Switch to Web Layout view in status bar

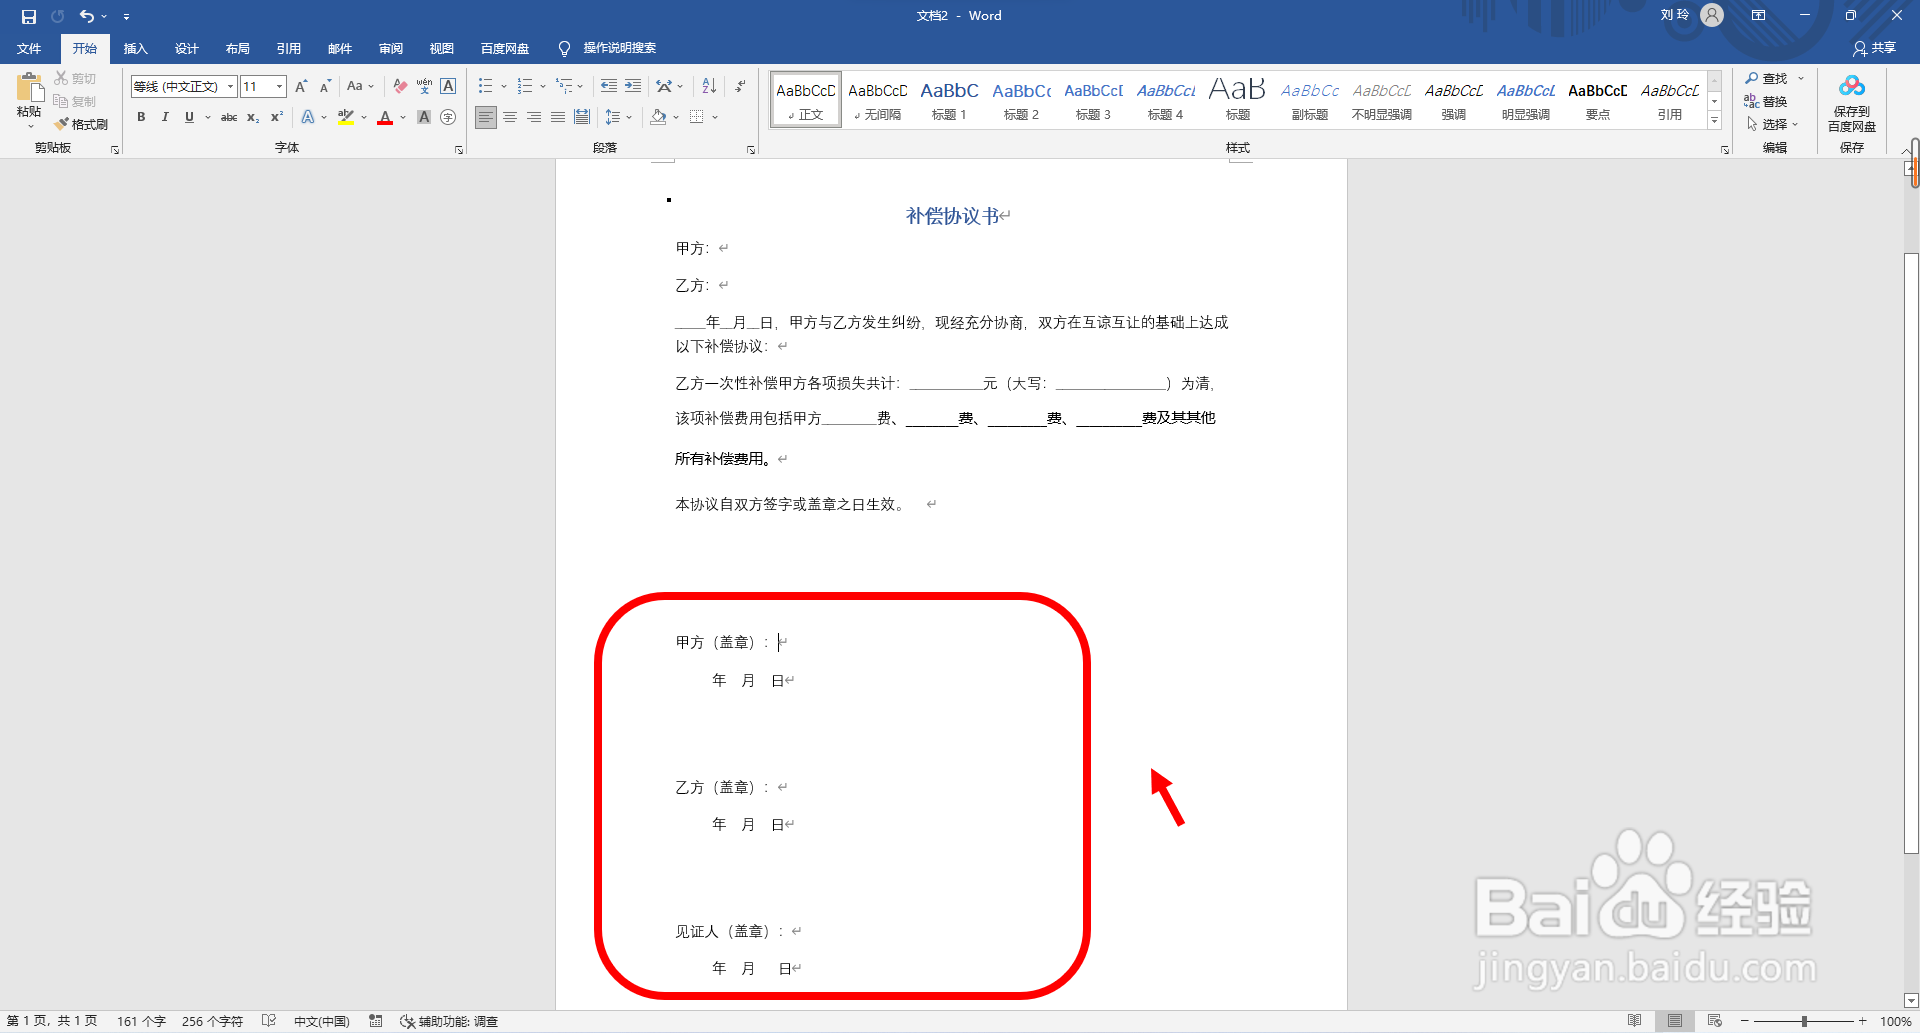coord(1714,1021)
